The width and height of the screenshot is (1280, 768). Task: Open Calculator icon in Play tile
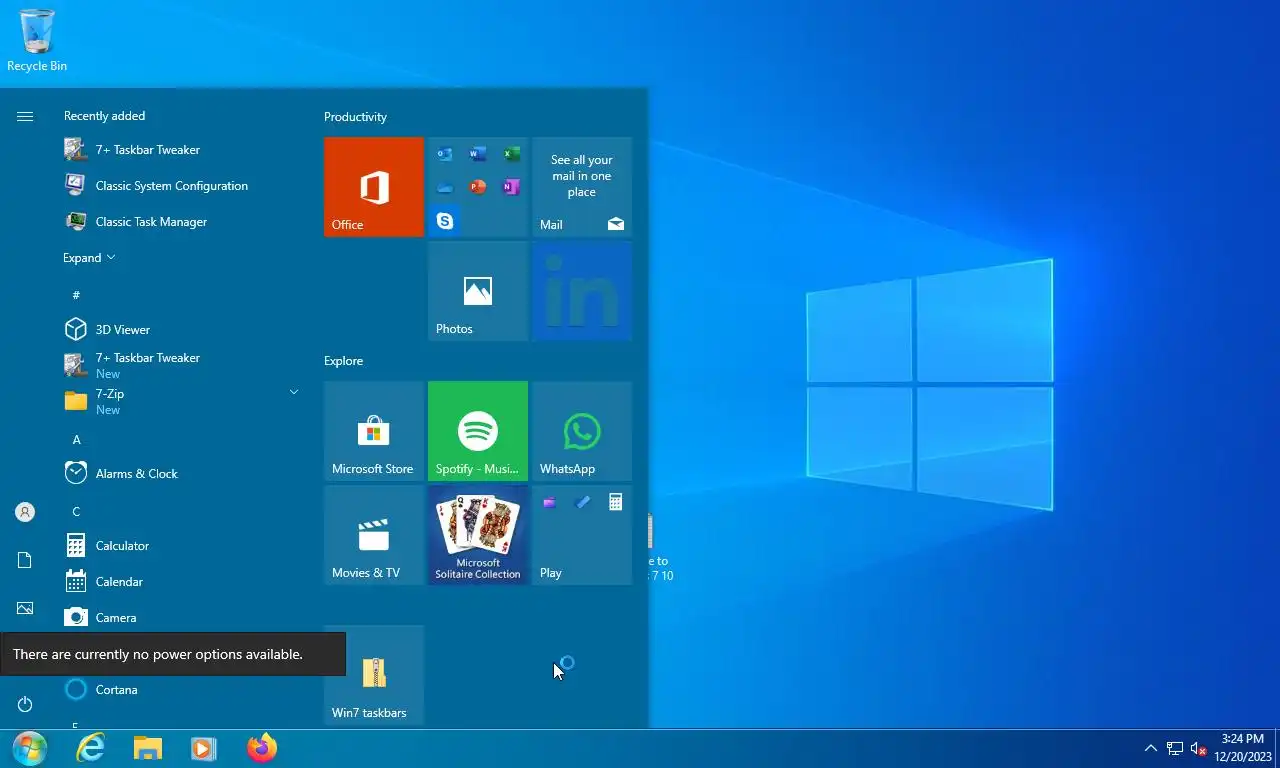[x=615, y=502]
